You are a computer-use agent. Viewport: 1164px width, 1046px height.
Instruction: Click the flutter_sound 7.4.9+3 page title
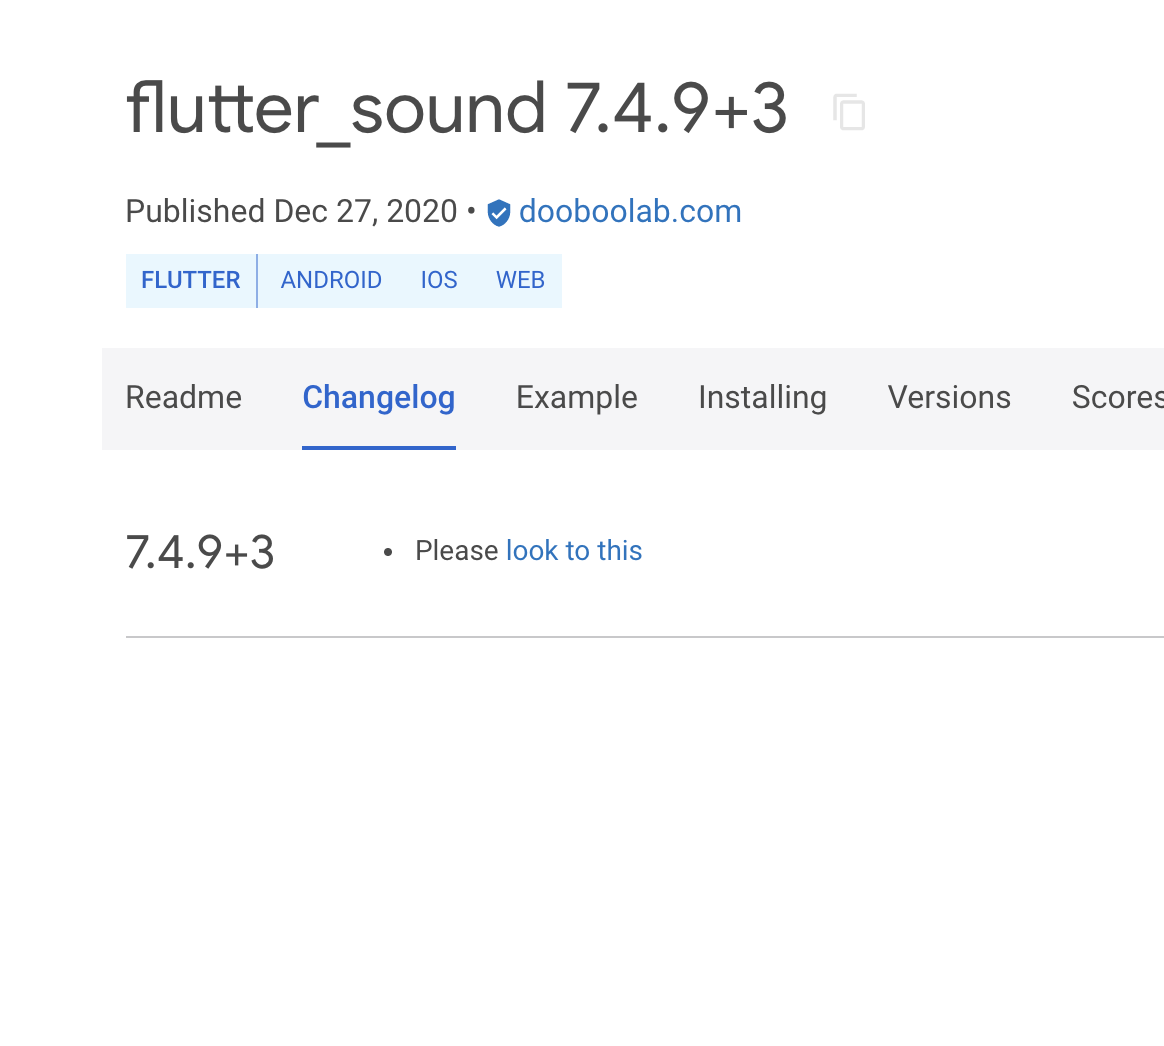click(x=455, y=108)
